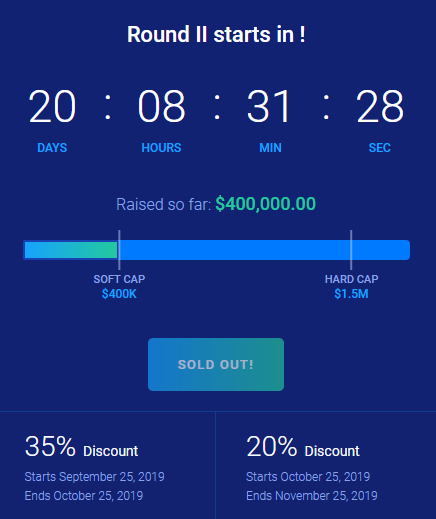Viewport: 436px width, 519px height.
Task: Click the SOLD OUT! button
Action: tap(216, 364)
